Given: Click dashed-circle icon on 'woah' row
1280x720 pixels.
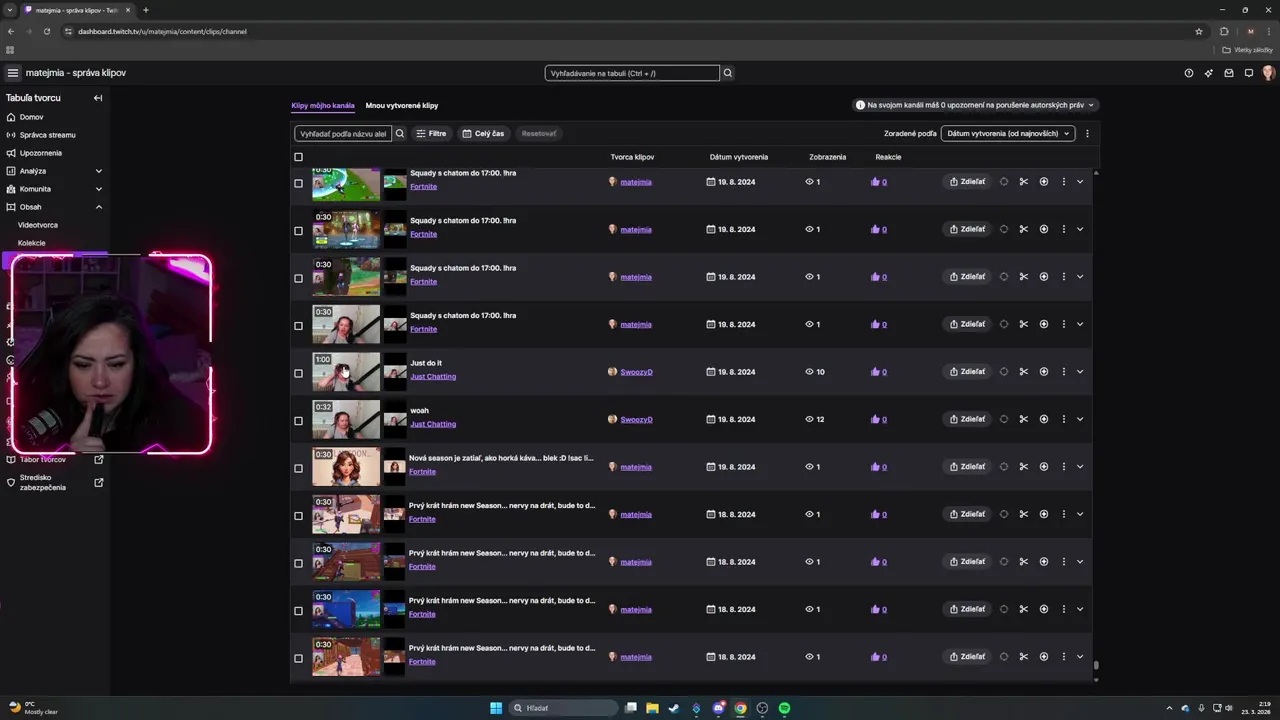Looking at the screenshot, I should point(1004,419).
